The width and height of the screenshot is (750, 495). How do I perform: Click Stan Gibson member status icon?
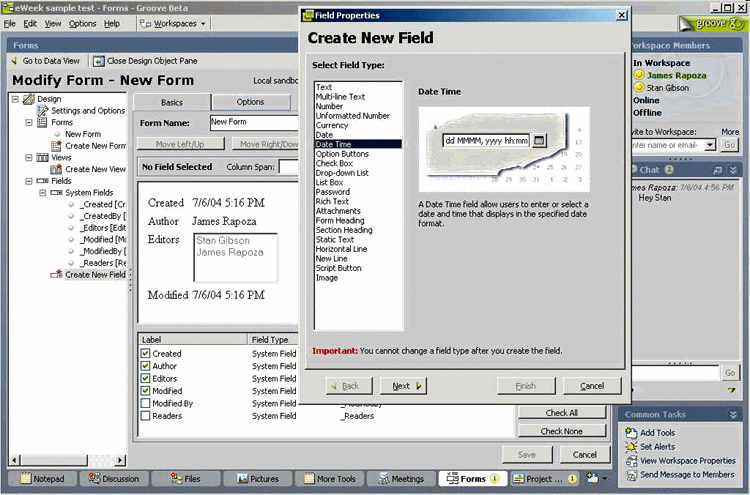639,87
